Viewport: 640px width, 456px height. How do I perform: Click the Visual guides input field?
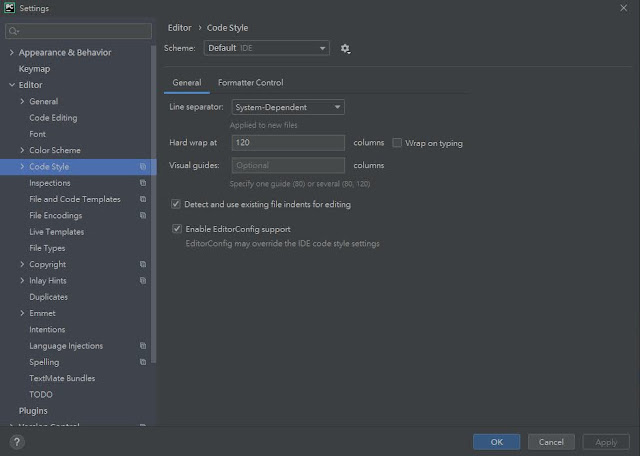coord(288,165)
